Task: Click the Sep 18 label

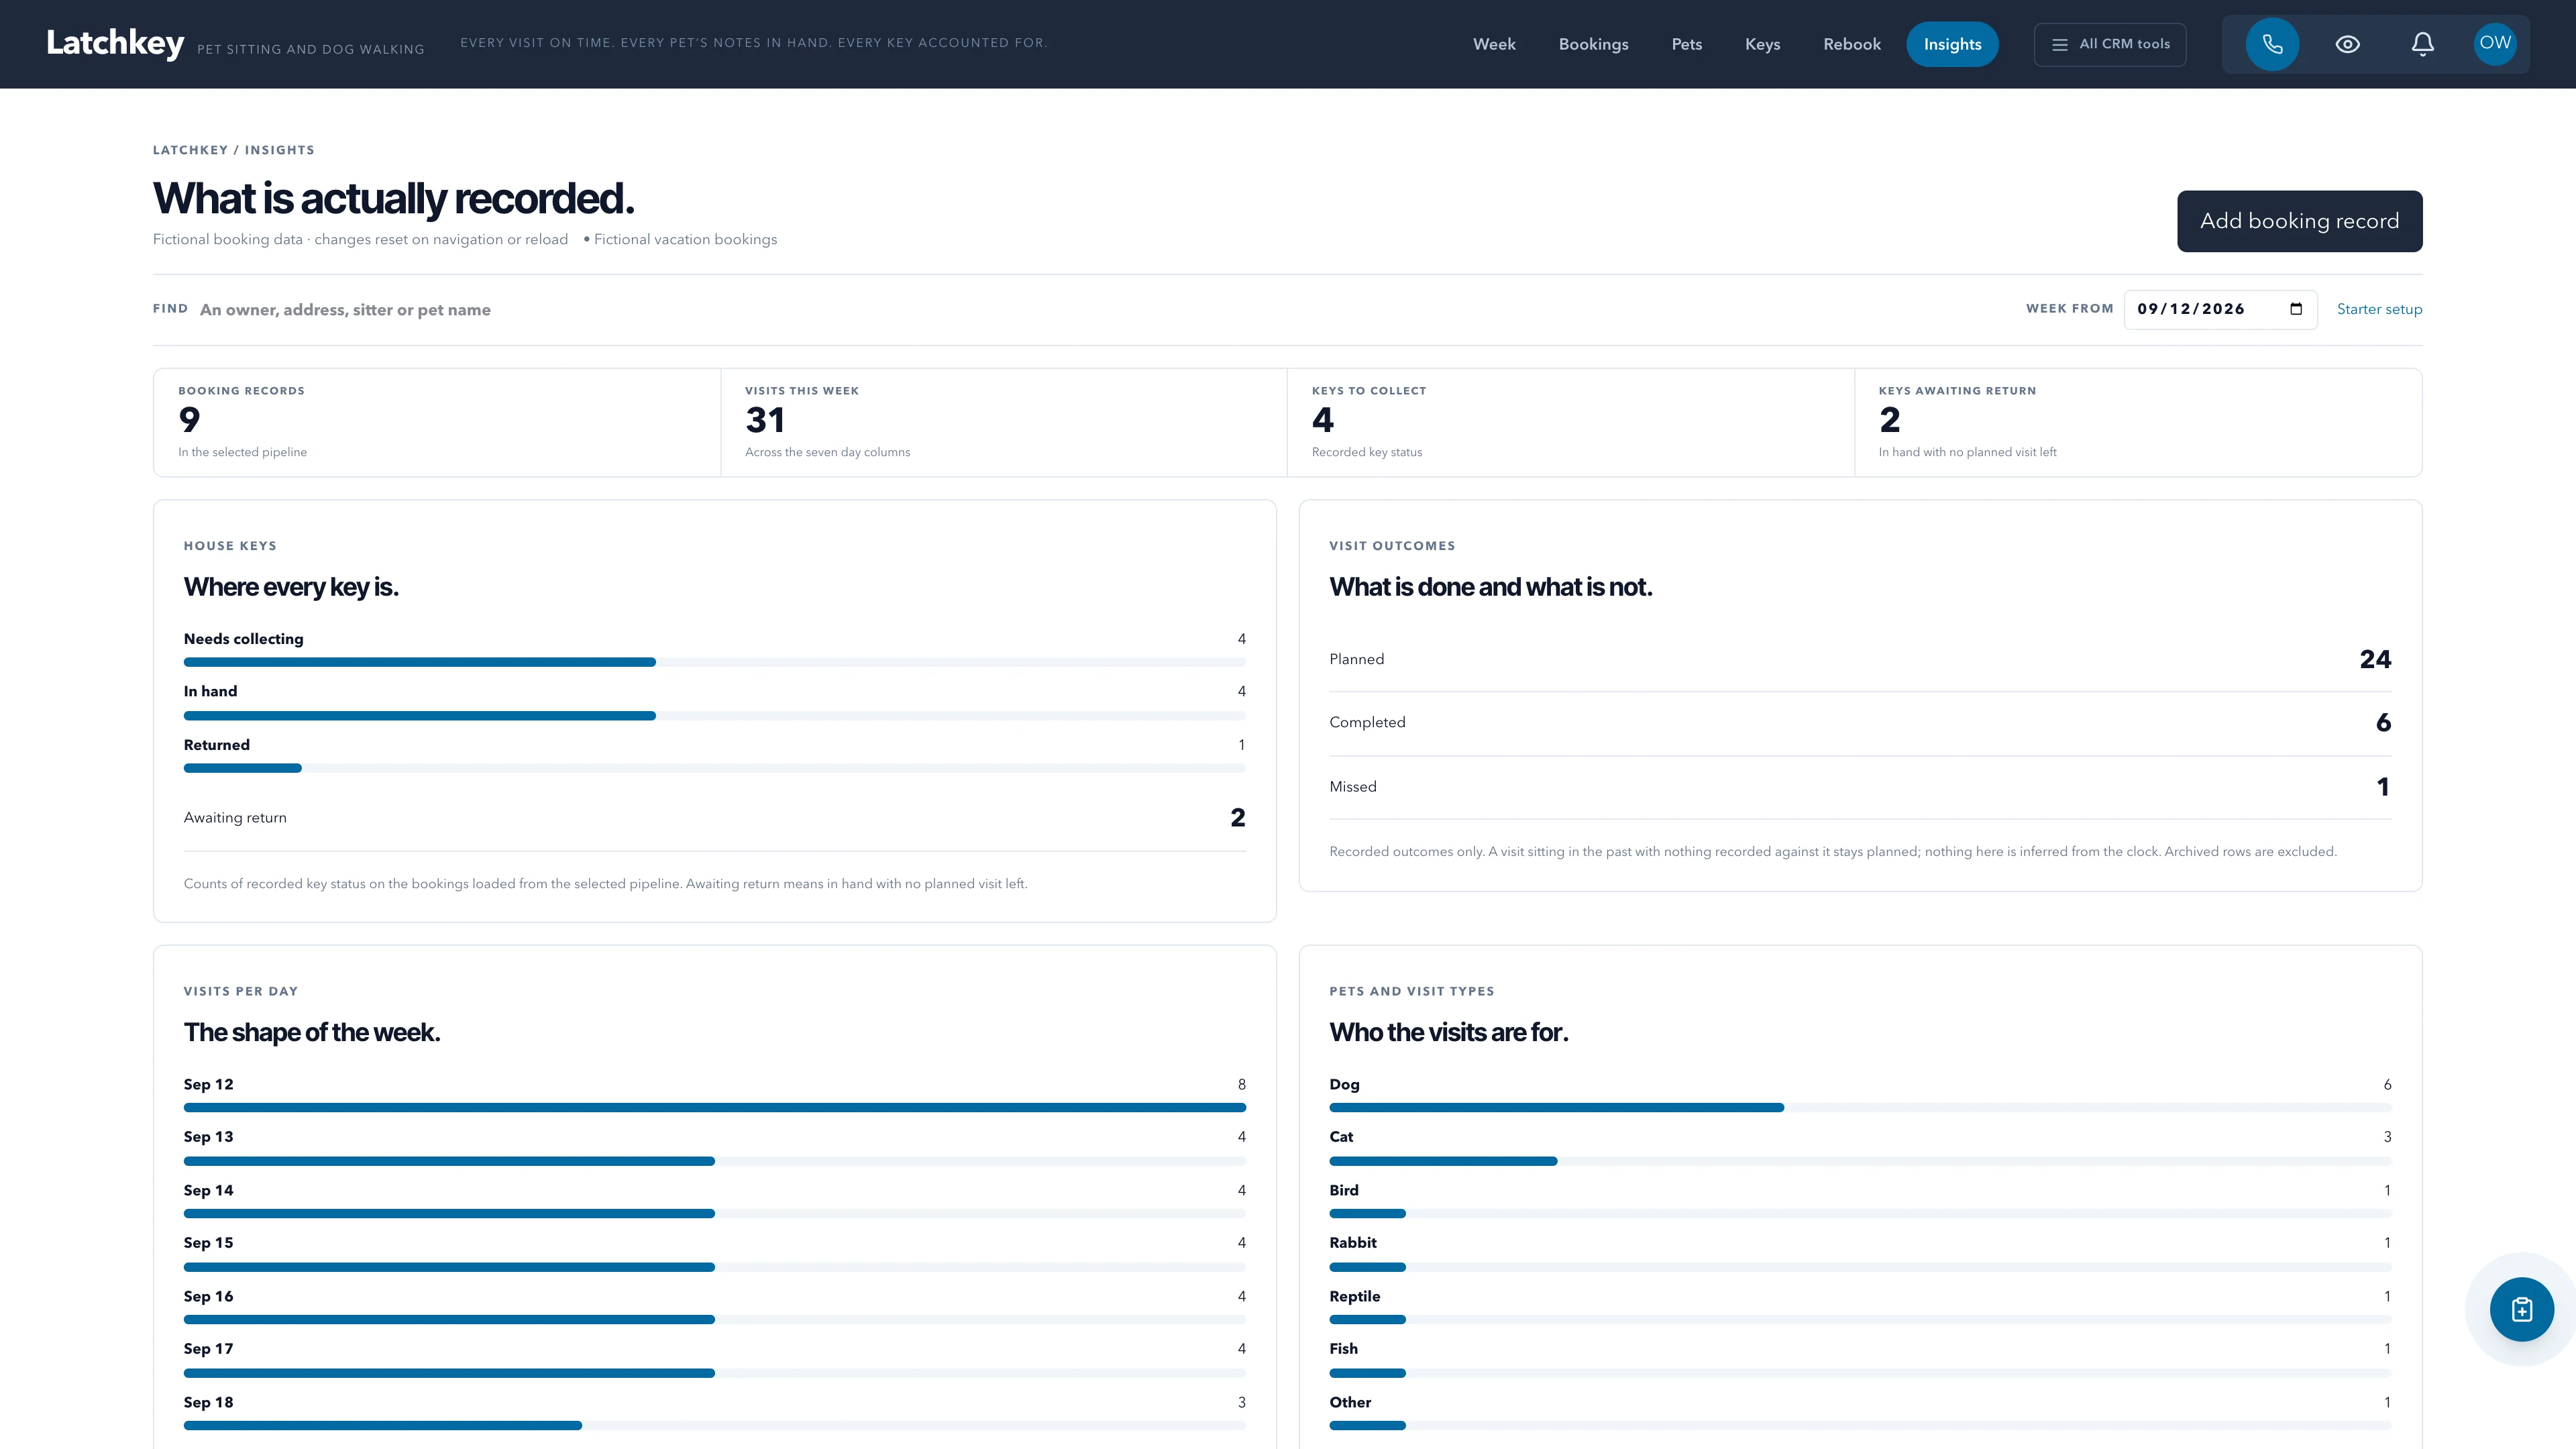Action: (x=208, y=1402)
